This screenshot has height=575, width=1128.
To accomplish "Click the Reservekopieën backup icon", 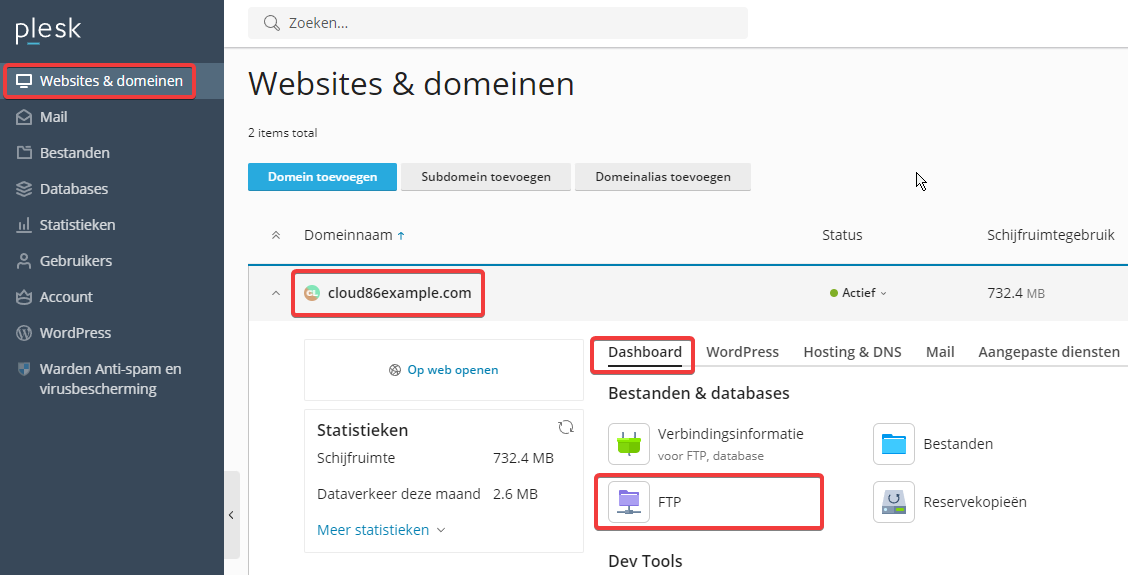I will pos(893,502).
